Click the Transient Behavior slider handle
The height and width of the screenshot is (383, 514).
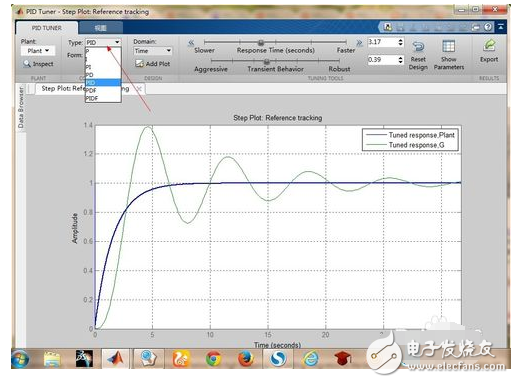pos(267,61)
